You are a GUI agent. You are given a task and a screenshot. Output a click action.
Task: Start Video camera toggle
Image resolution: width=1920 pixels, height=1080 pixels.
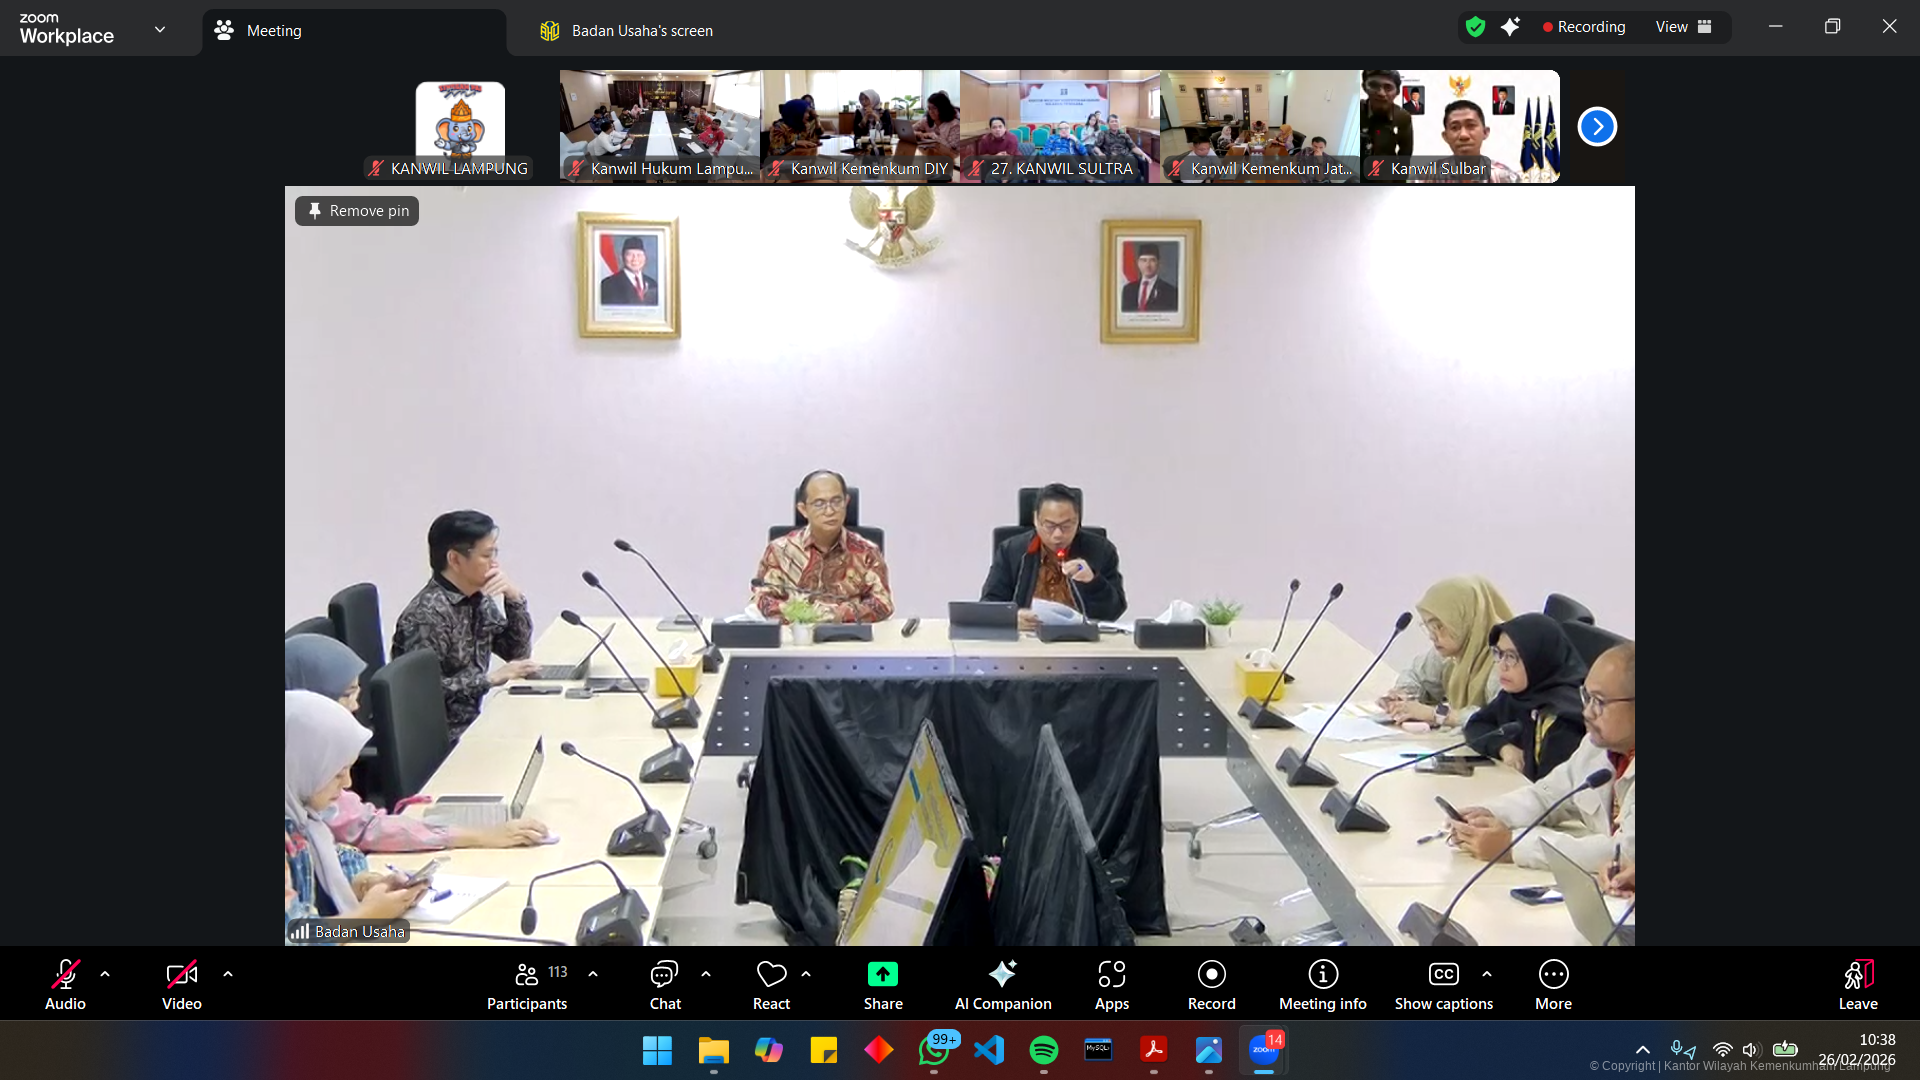pyautogui.click(x=181, y=974)
